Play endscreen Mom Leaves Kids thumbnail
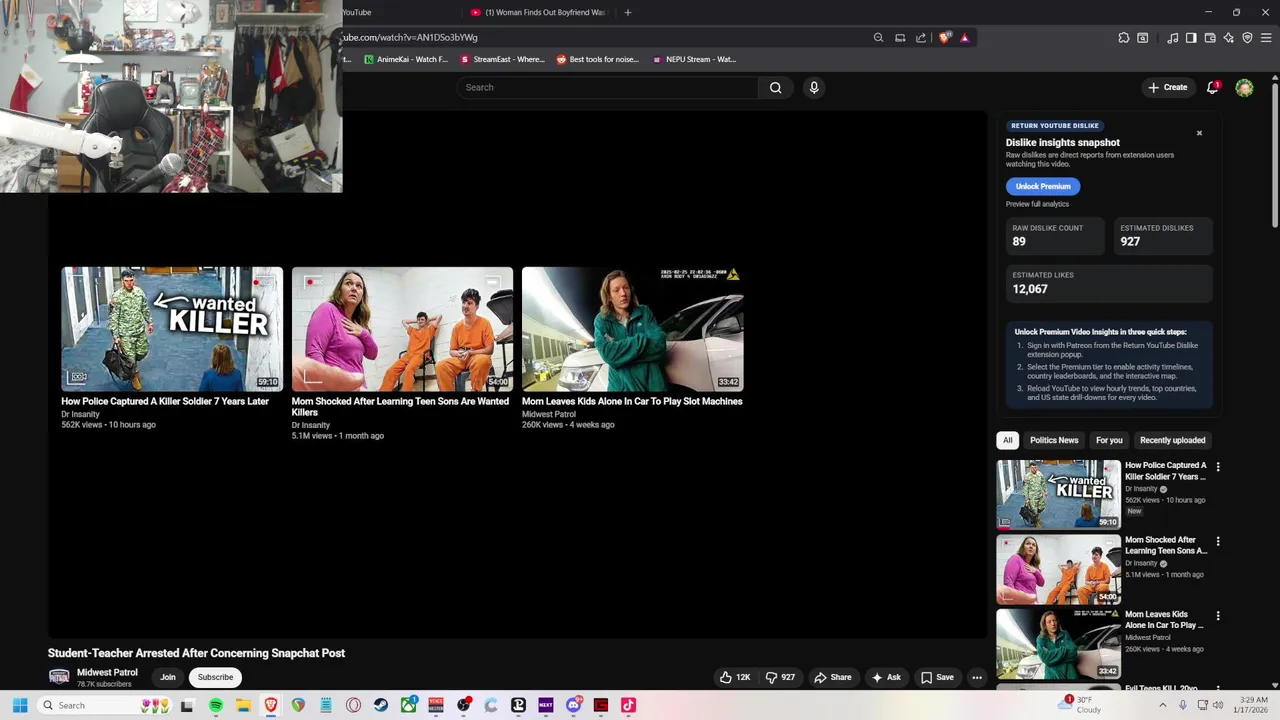The height and width of the screenshot is (720, 1280). (x=632, y=329)
